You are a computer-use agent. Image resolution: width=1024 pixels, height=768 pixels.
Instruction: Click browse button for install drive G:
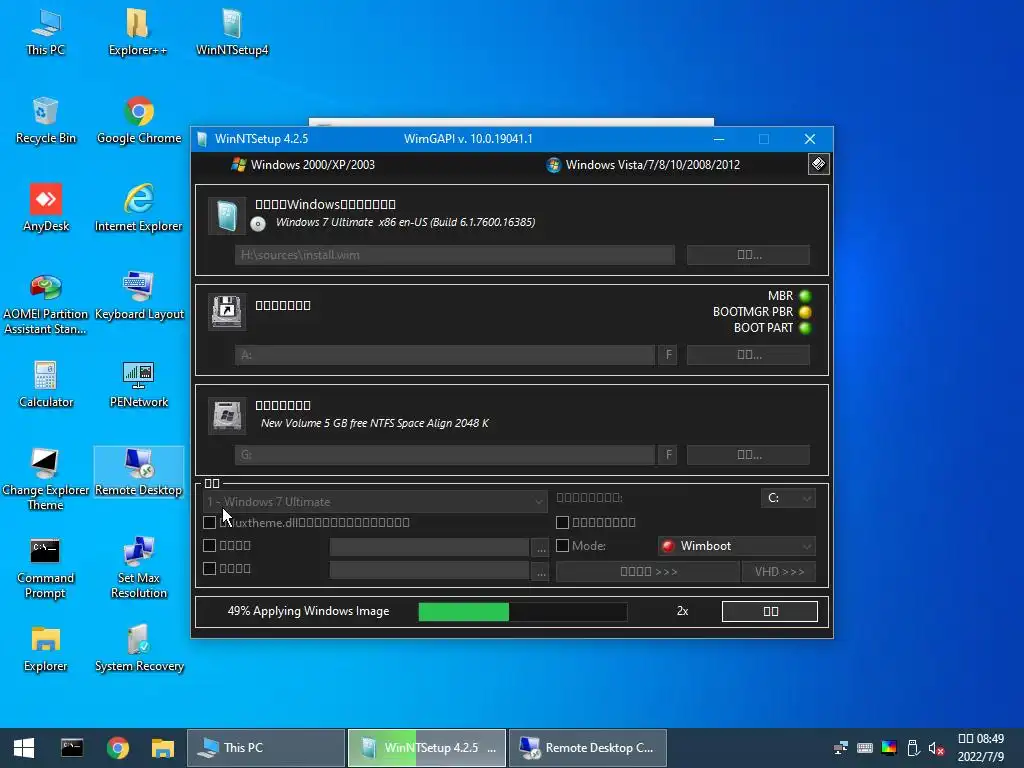(748, 455)
